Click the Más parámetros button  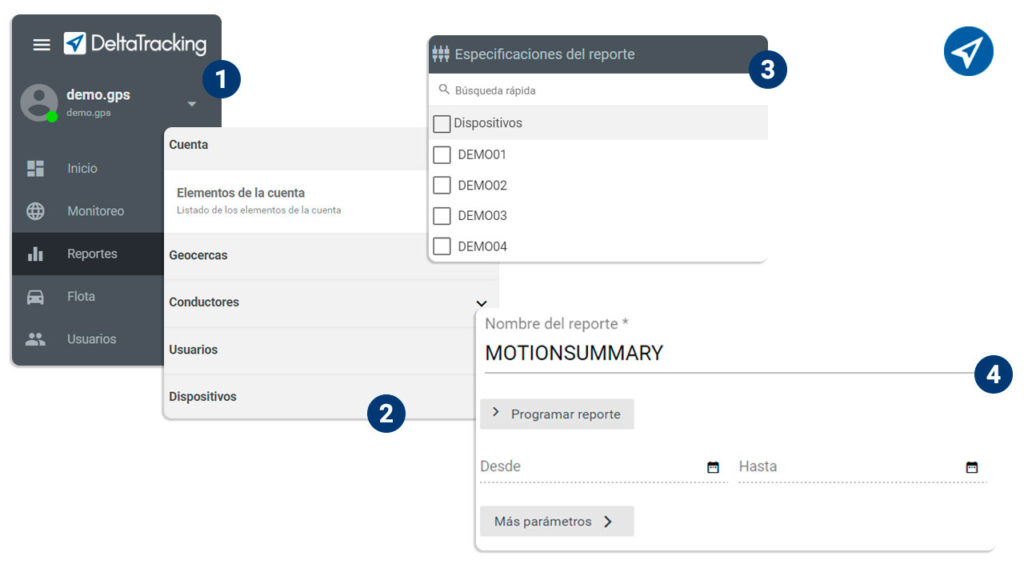(x=557, y=521)
